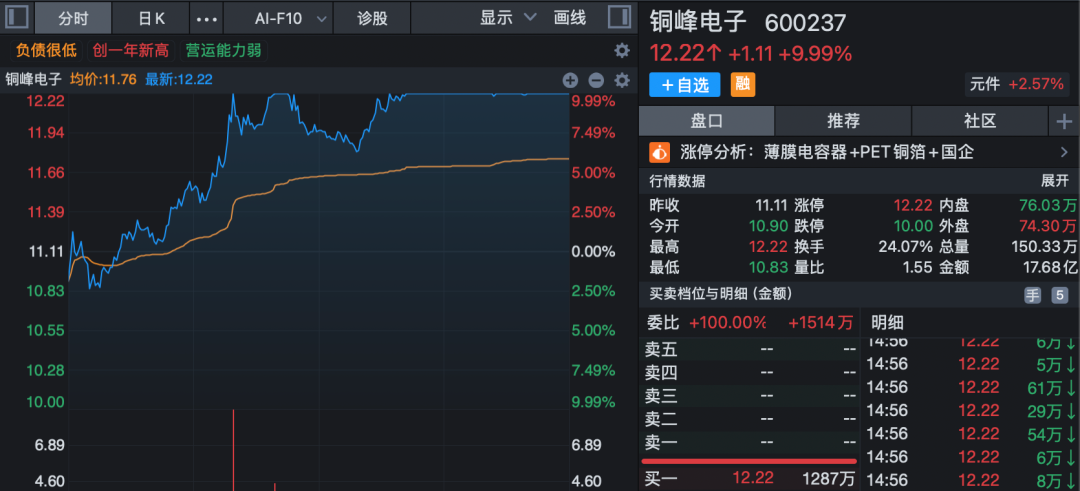The width and height of the screenshot is (1080, 491).
Task: Click 均价:11.76 label on chart
Action: 104,80
